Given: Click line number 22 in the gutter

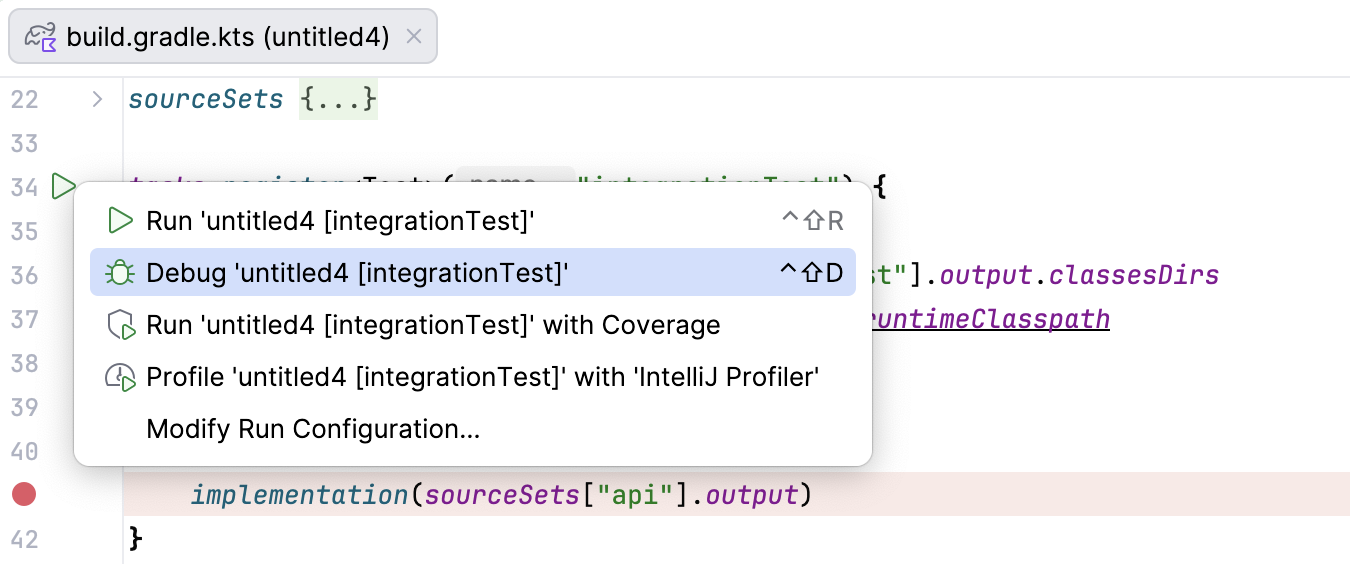Looking at the screenshot, I should pos(24,99).
